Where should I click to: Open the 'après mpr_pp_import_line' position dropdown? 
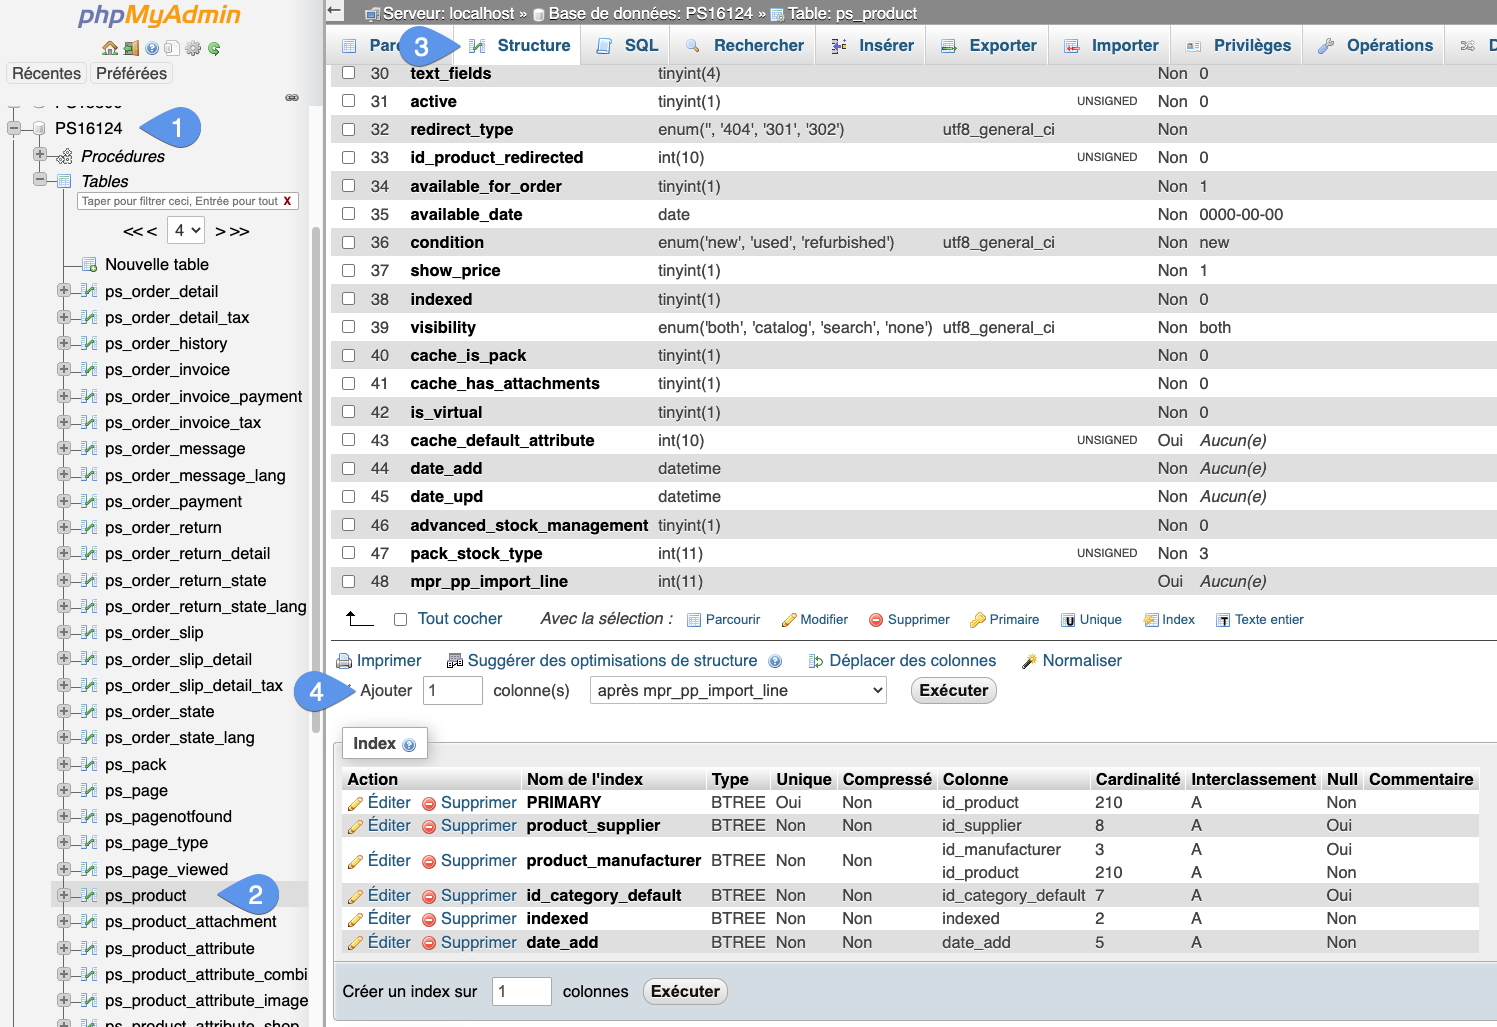738,691
